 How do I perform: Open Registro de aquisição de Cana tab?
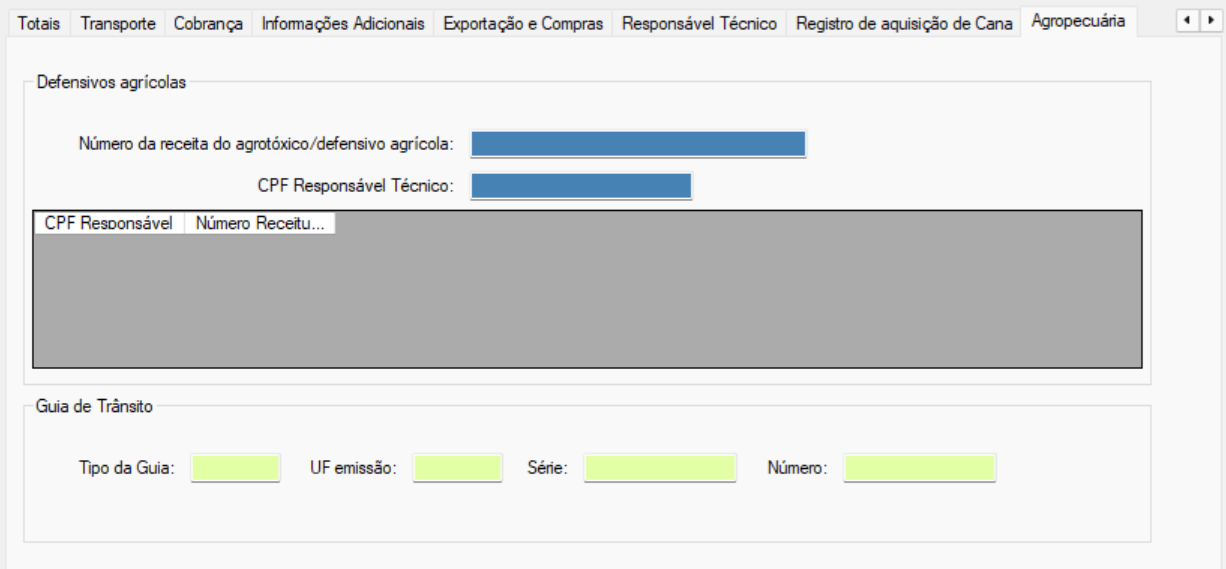[x=904, y=24]
